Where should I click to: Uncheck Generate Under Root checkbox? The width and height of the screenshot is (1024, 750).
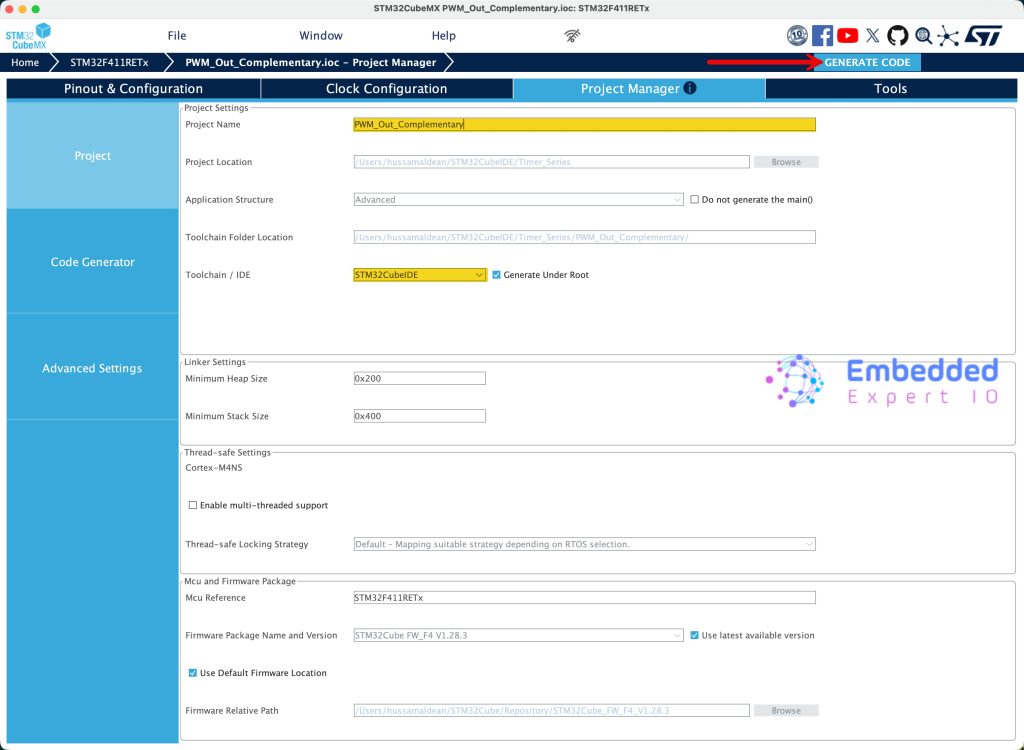point(497,275)
